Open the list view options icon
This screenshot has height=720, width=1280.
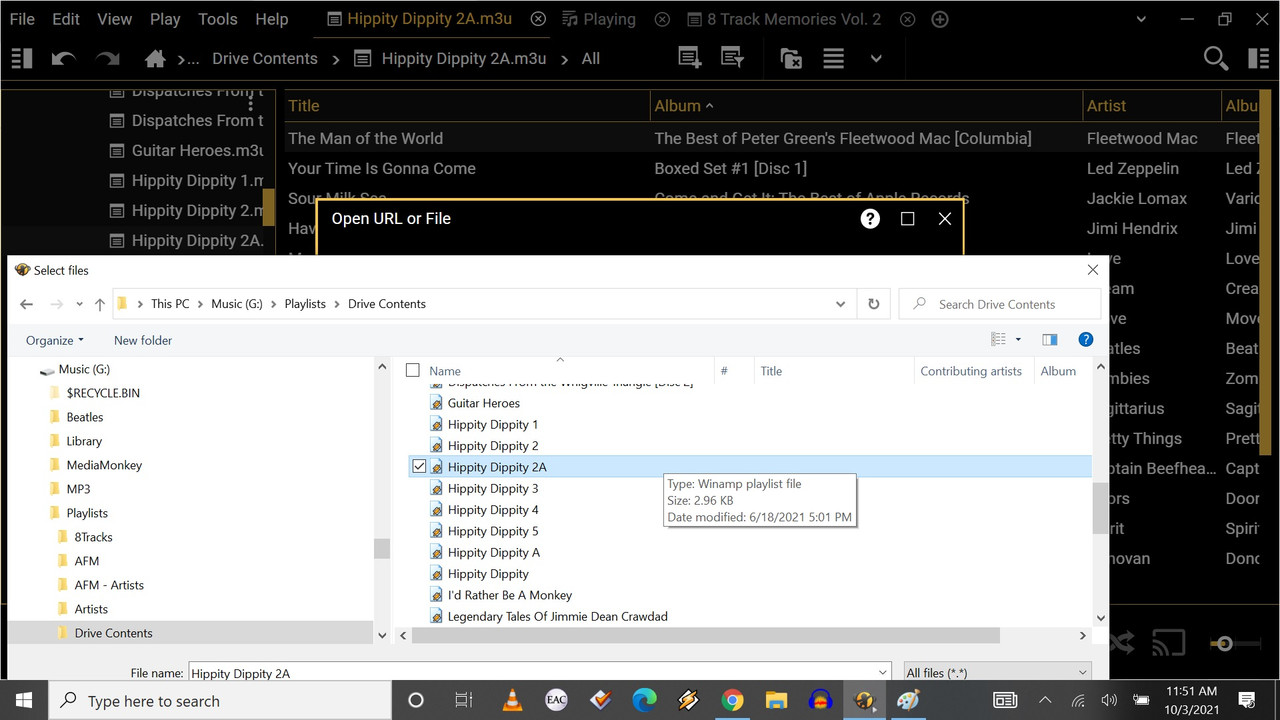coord(834,59)
